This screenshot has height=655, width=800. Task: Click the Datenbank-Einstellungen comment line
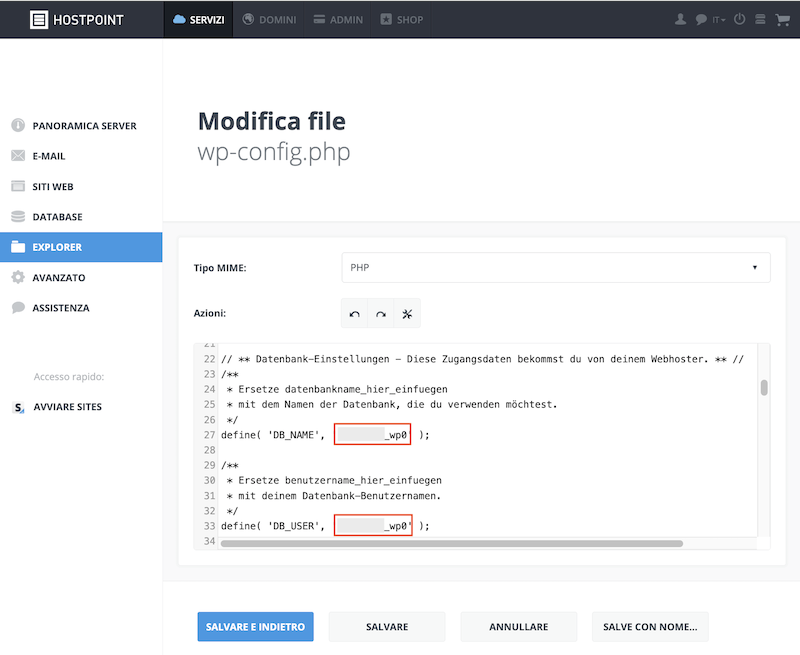click(x=482, y=359)
